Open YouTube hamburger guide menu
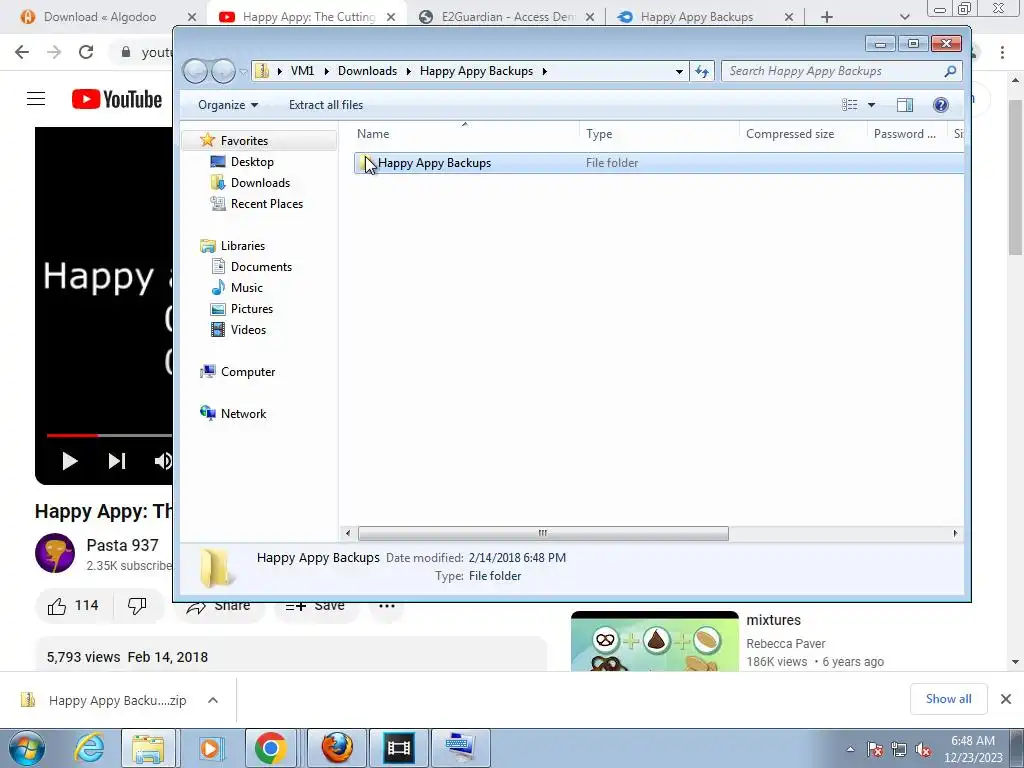The width and height of the screenshot is (1024, 768). coord(36,99)
